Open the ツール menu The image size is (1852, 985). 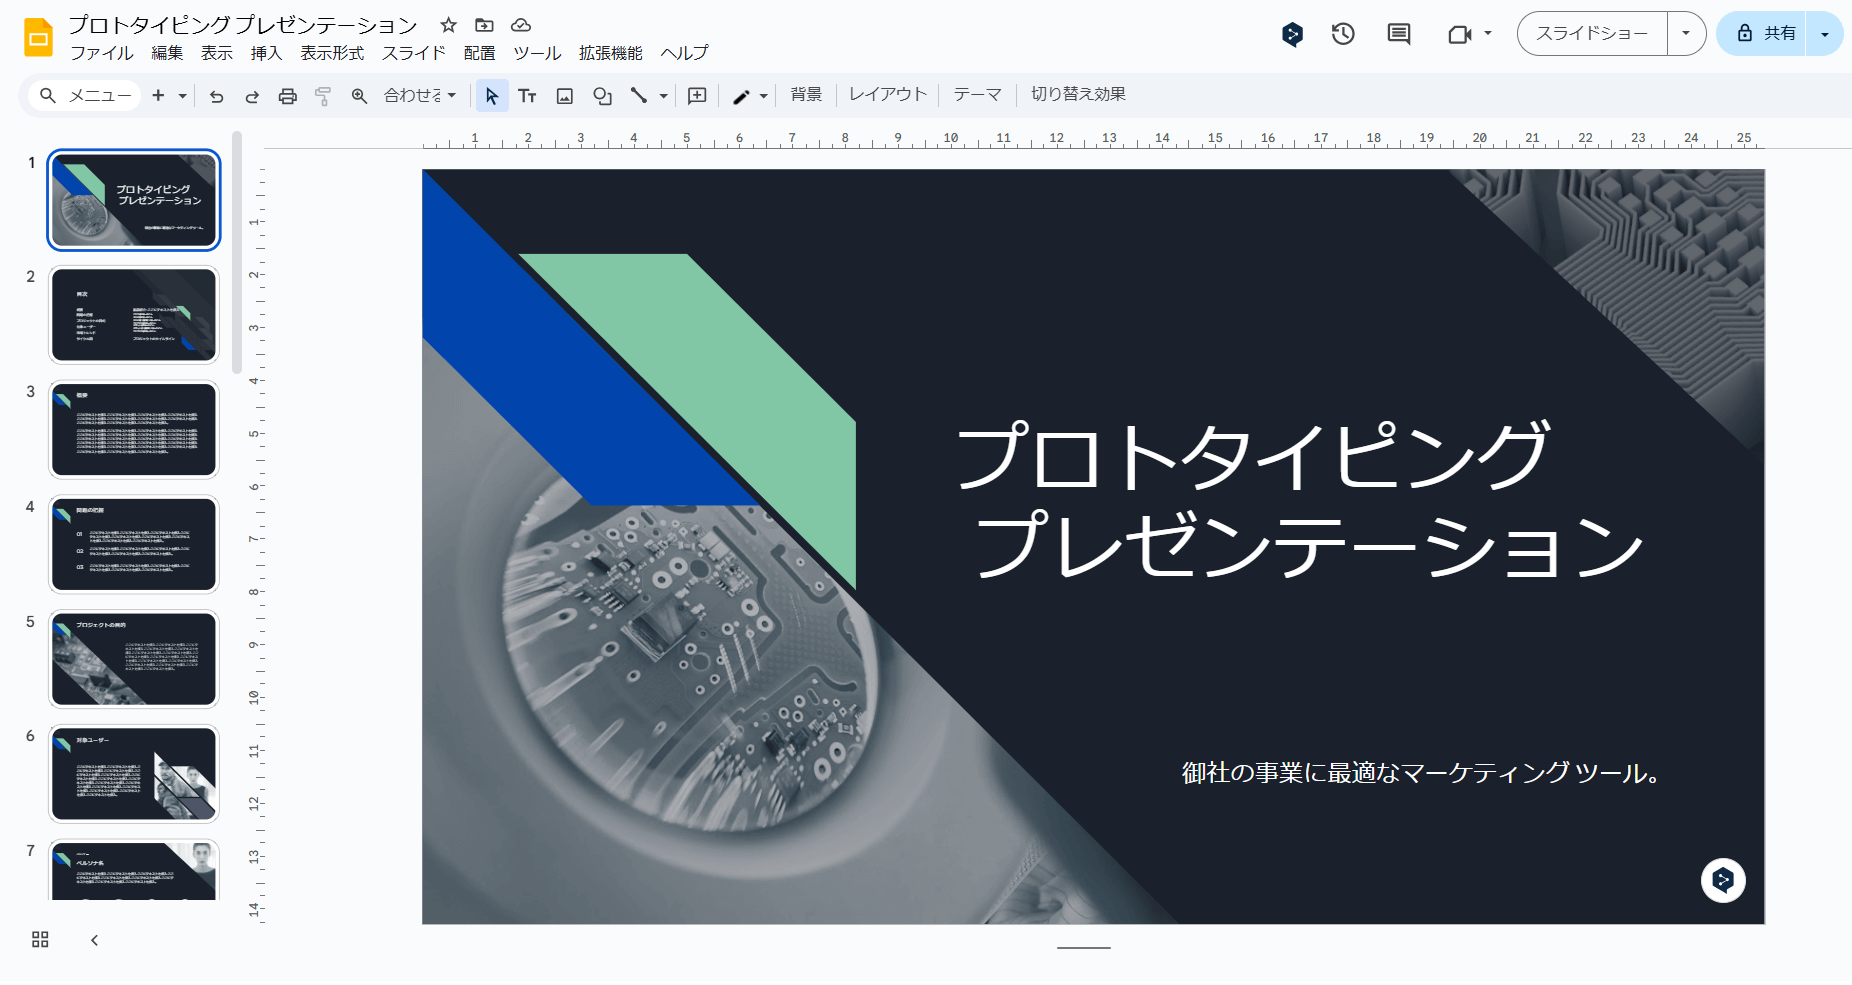pos(538,53)
